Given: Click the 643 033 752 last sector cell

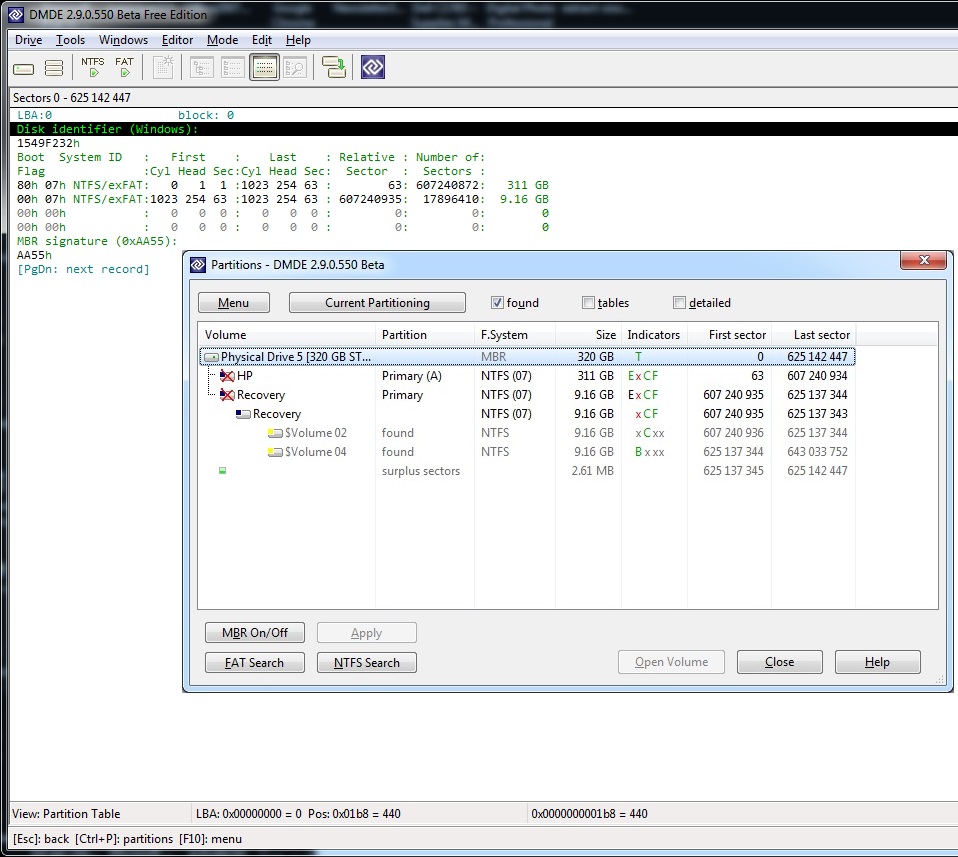Looking at the screenshot, I should click(817, 452).
